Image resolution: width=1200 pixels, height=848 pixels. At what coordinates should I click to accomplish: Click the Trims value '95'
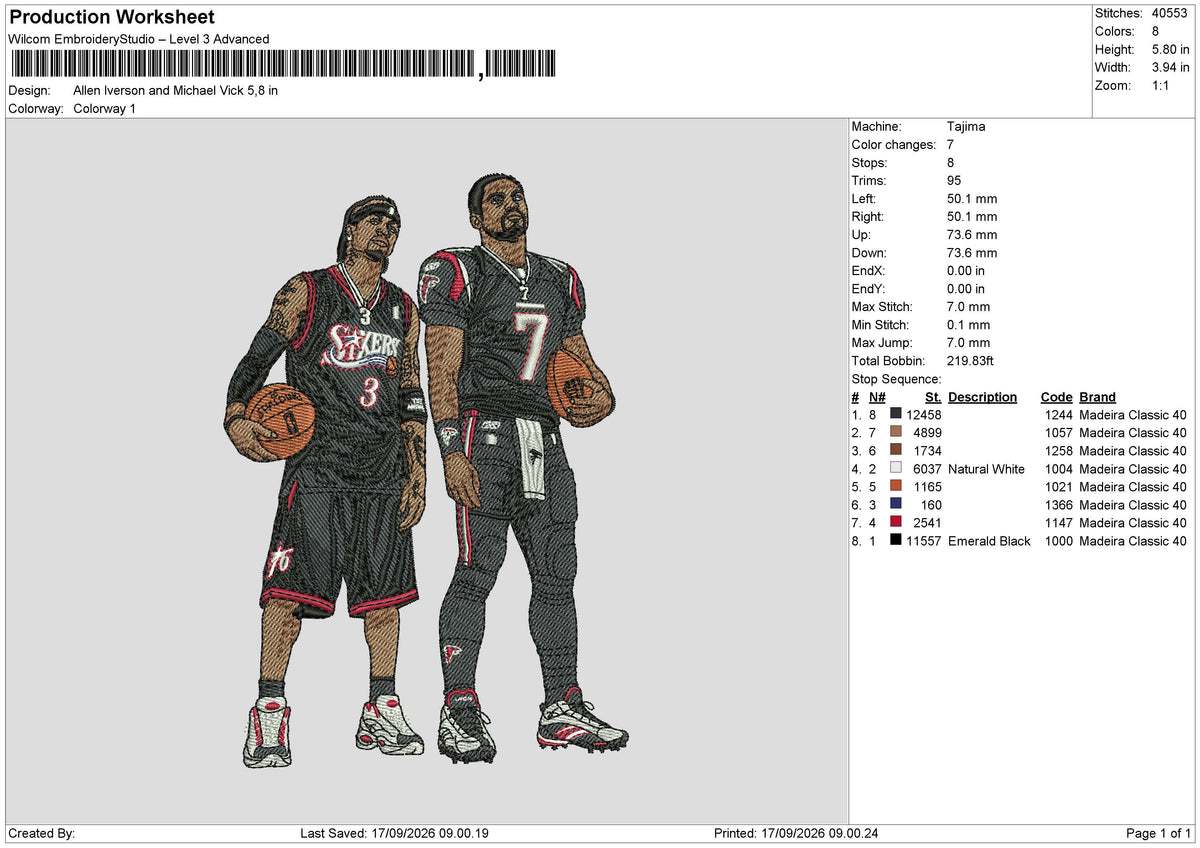tap(954, 181)
